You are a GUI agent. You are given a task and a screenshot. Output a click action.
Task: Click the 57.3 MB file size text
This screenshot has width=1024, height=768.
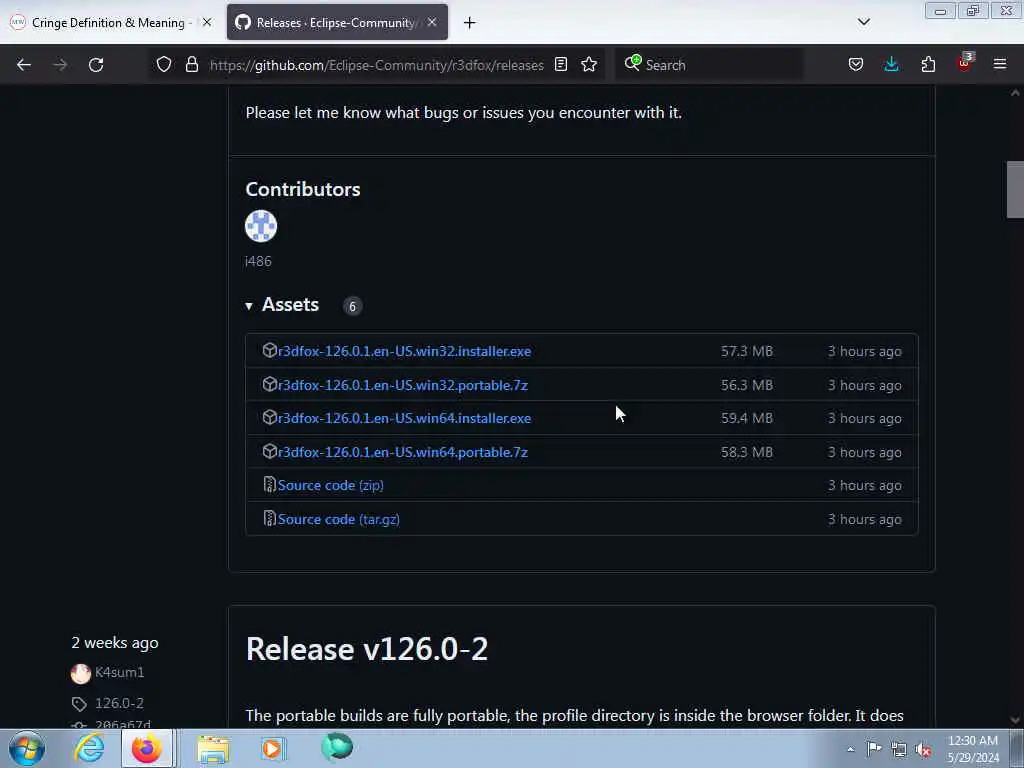click(x=747, y=351)
